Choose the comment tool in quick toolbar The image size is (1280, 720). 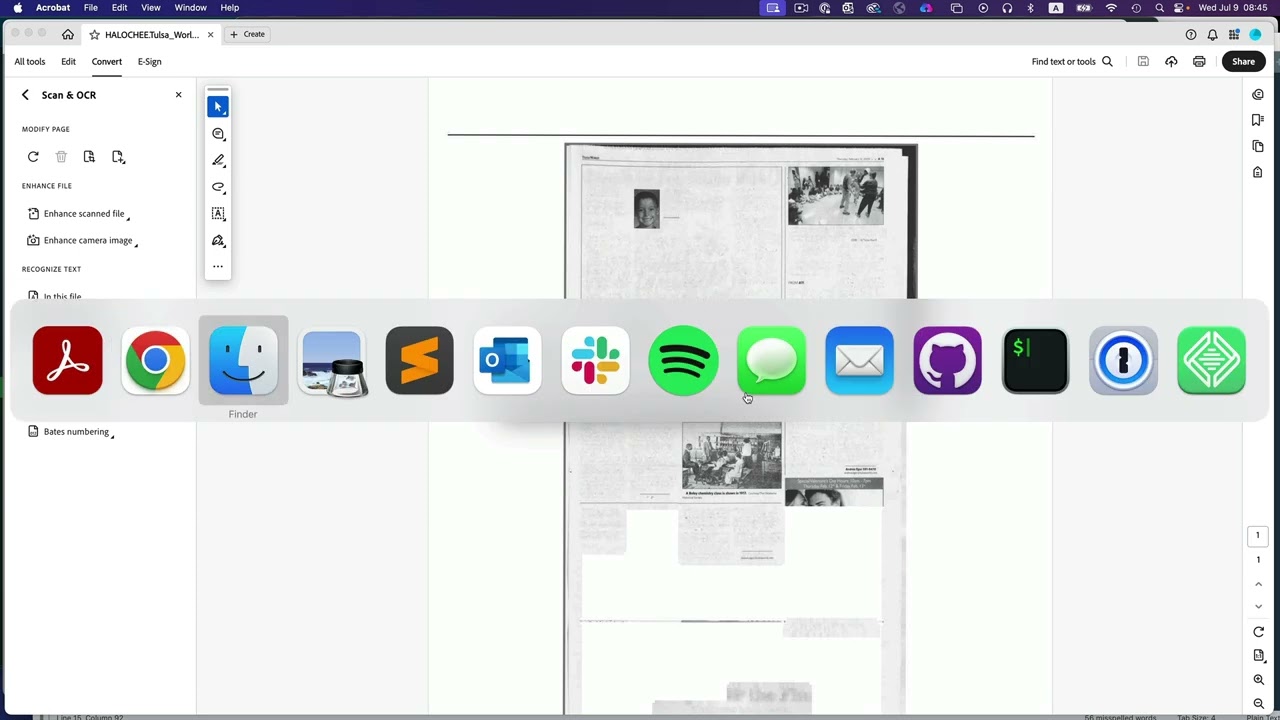(x=218, y=133)
